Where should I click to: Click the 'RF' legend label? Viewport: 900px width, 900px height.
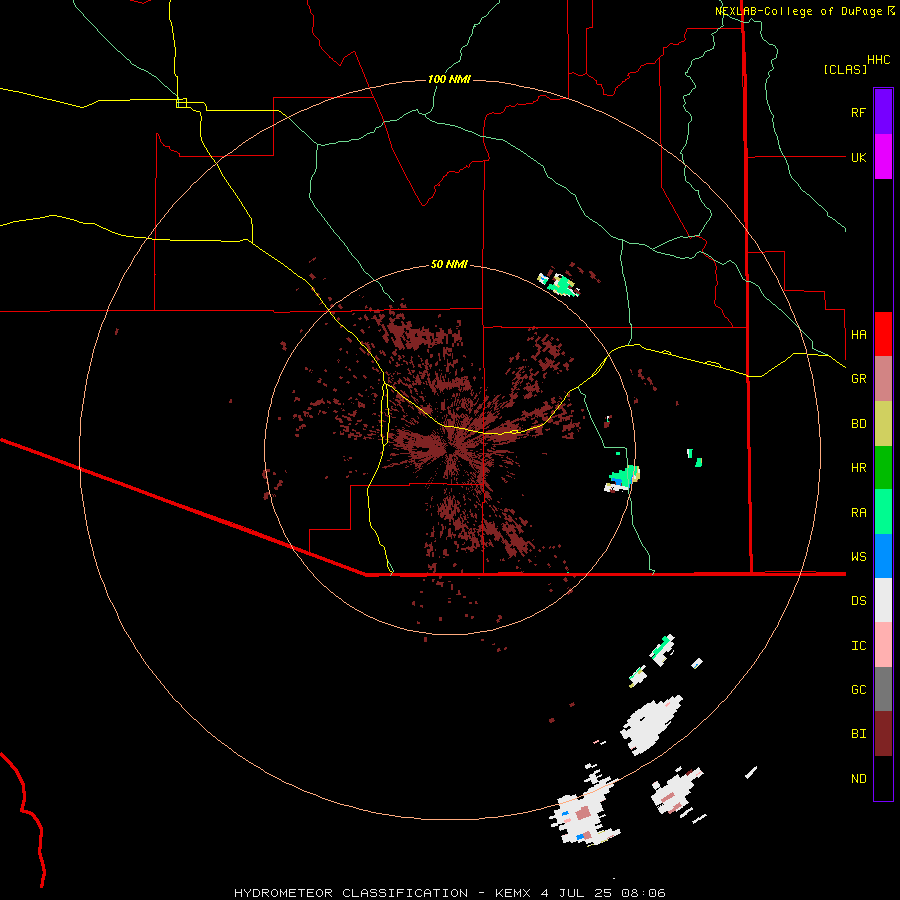point(858,112)
